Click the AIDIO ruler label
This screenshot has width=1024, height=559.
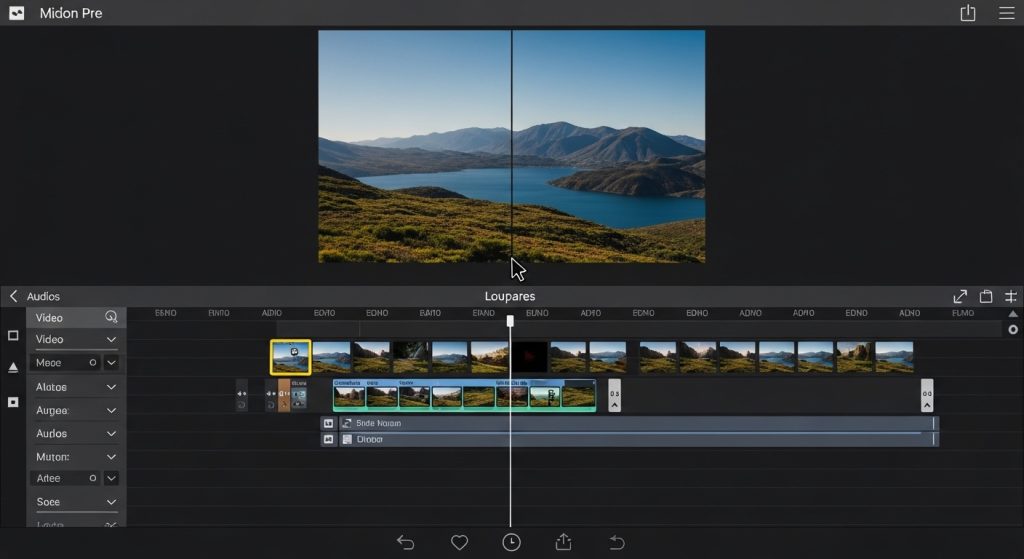(x=272, y=313)
